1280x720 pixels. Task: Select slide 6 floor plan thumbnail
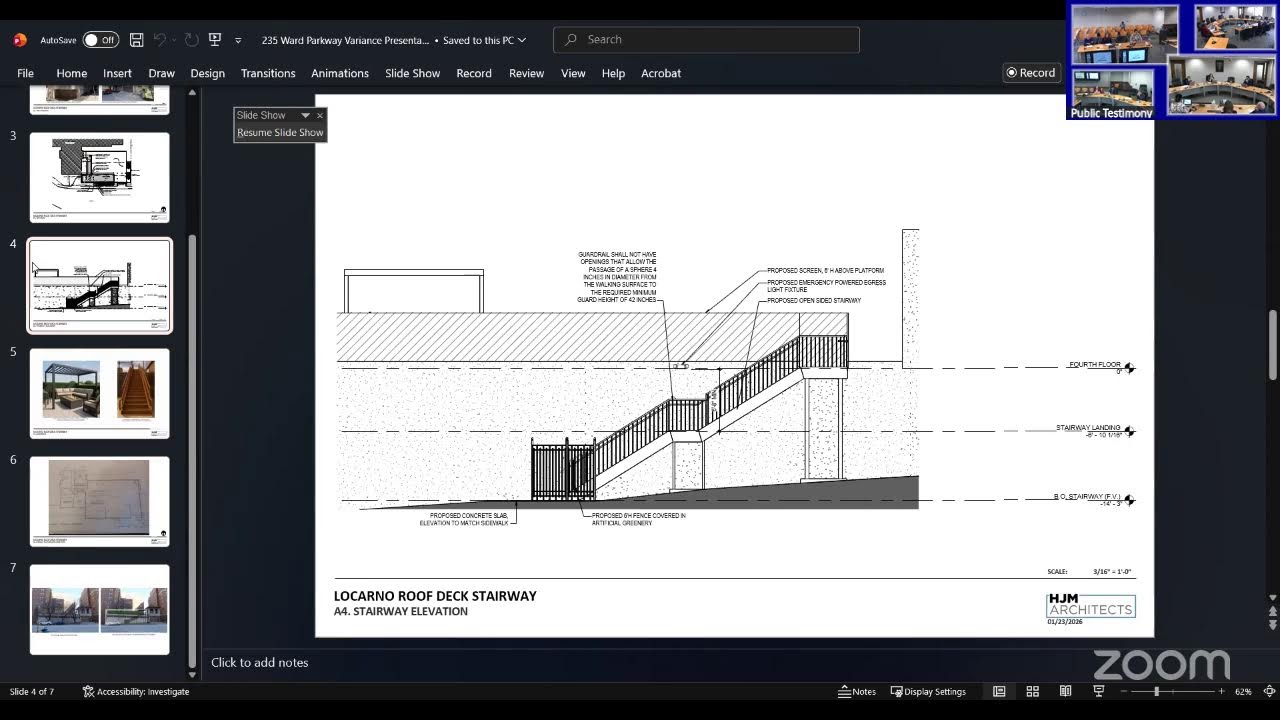pyautogui.click(x=99, y=501)
